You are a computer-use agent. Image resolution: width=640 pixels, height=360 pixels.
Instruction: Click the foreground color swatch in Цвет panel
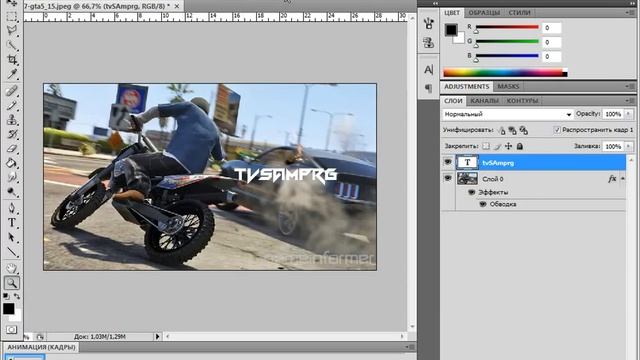pos(451,30)
